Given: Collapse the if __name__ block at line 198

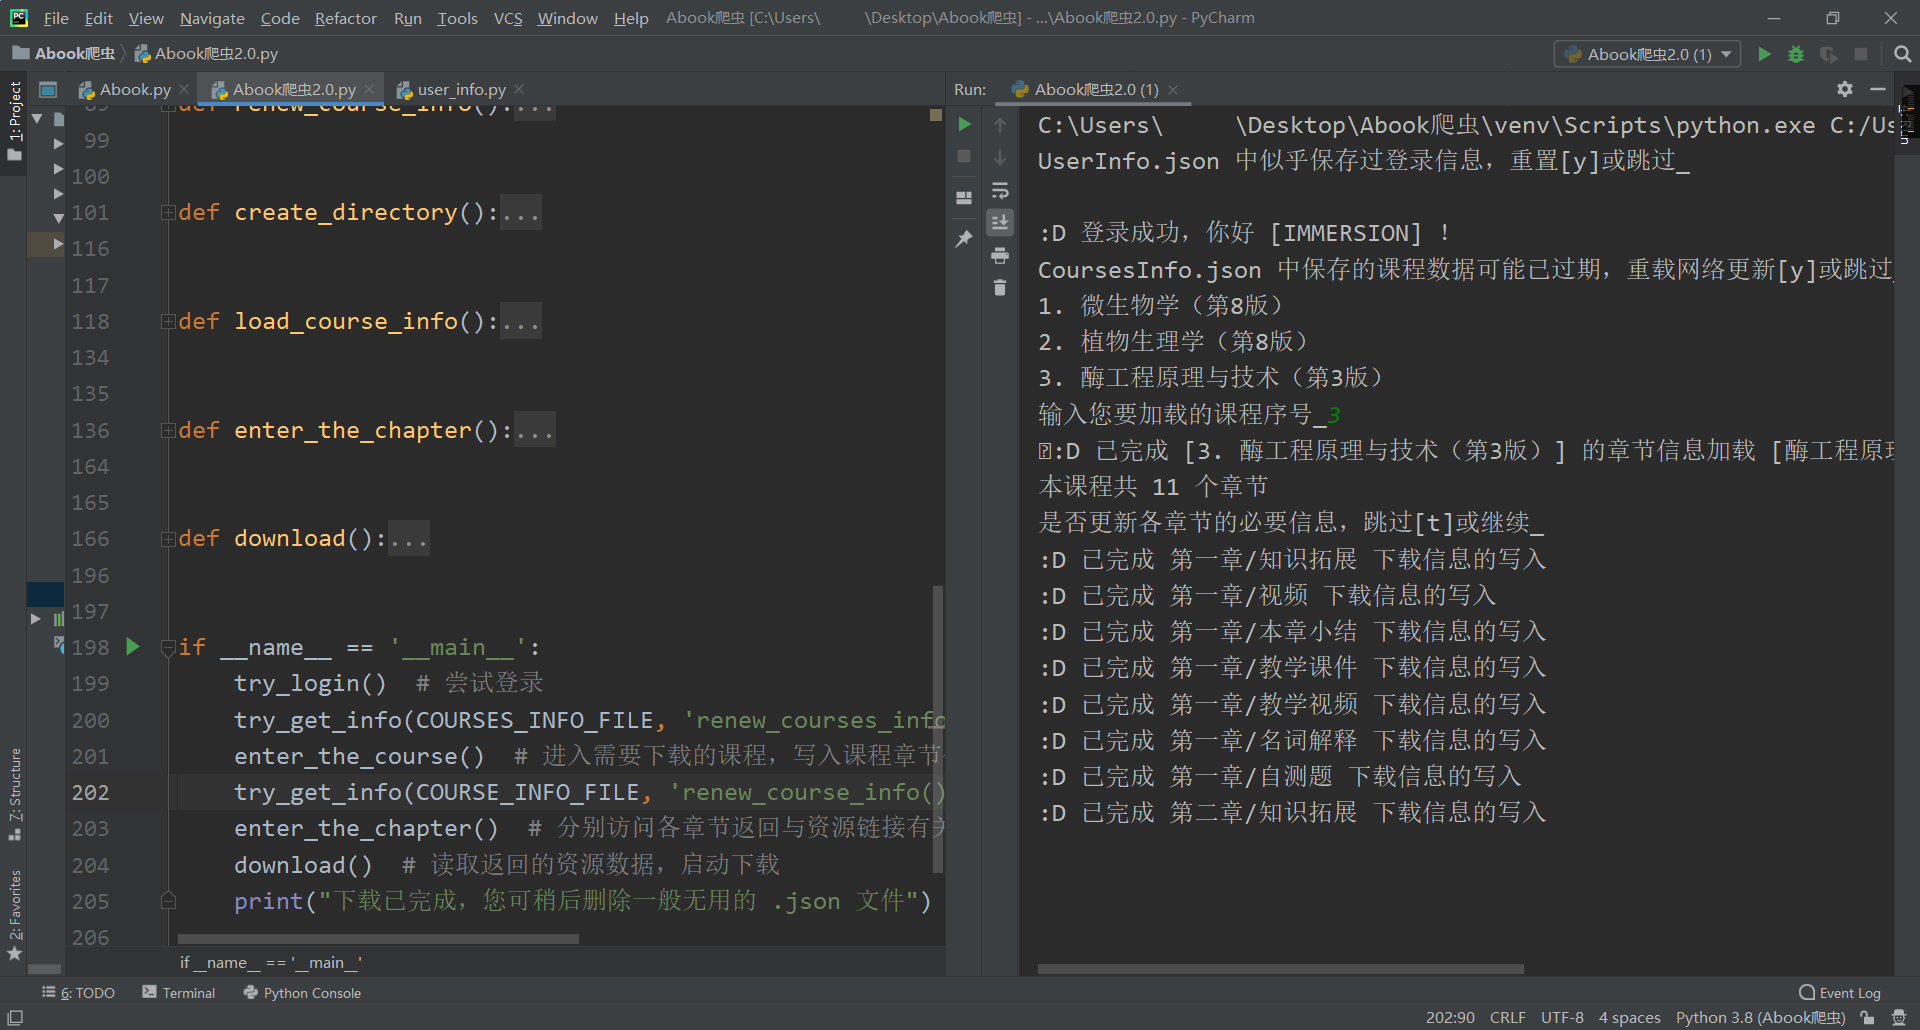Looking at the screenshot, I should pos(168,647).
